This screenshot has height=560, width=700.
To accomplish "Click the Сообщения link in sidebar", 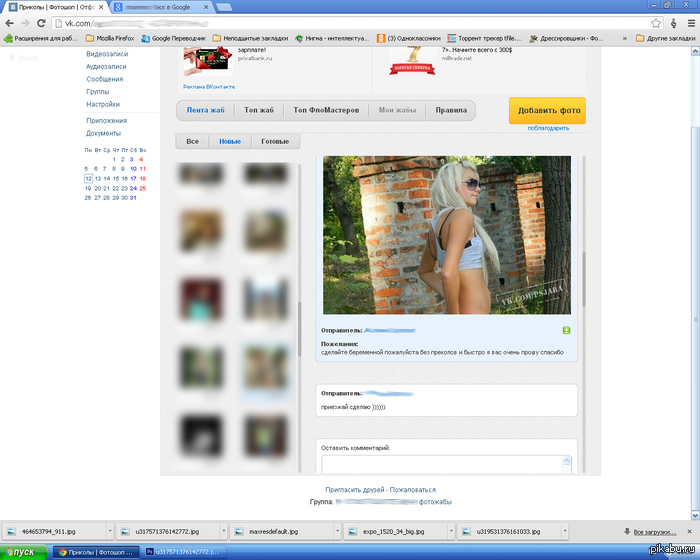I will pyautogui.click(x=105, y=79).
